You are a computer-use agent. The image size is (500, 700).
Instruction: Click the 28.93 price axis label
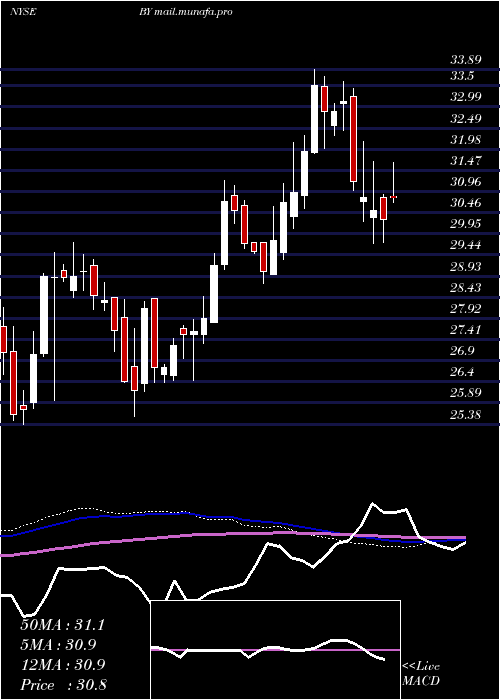[x=466, y=267]
